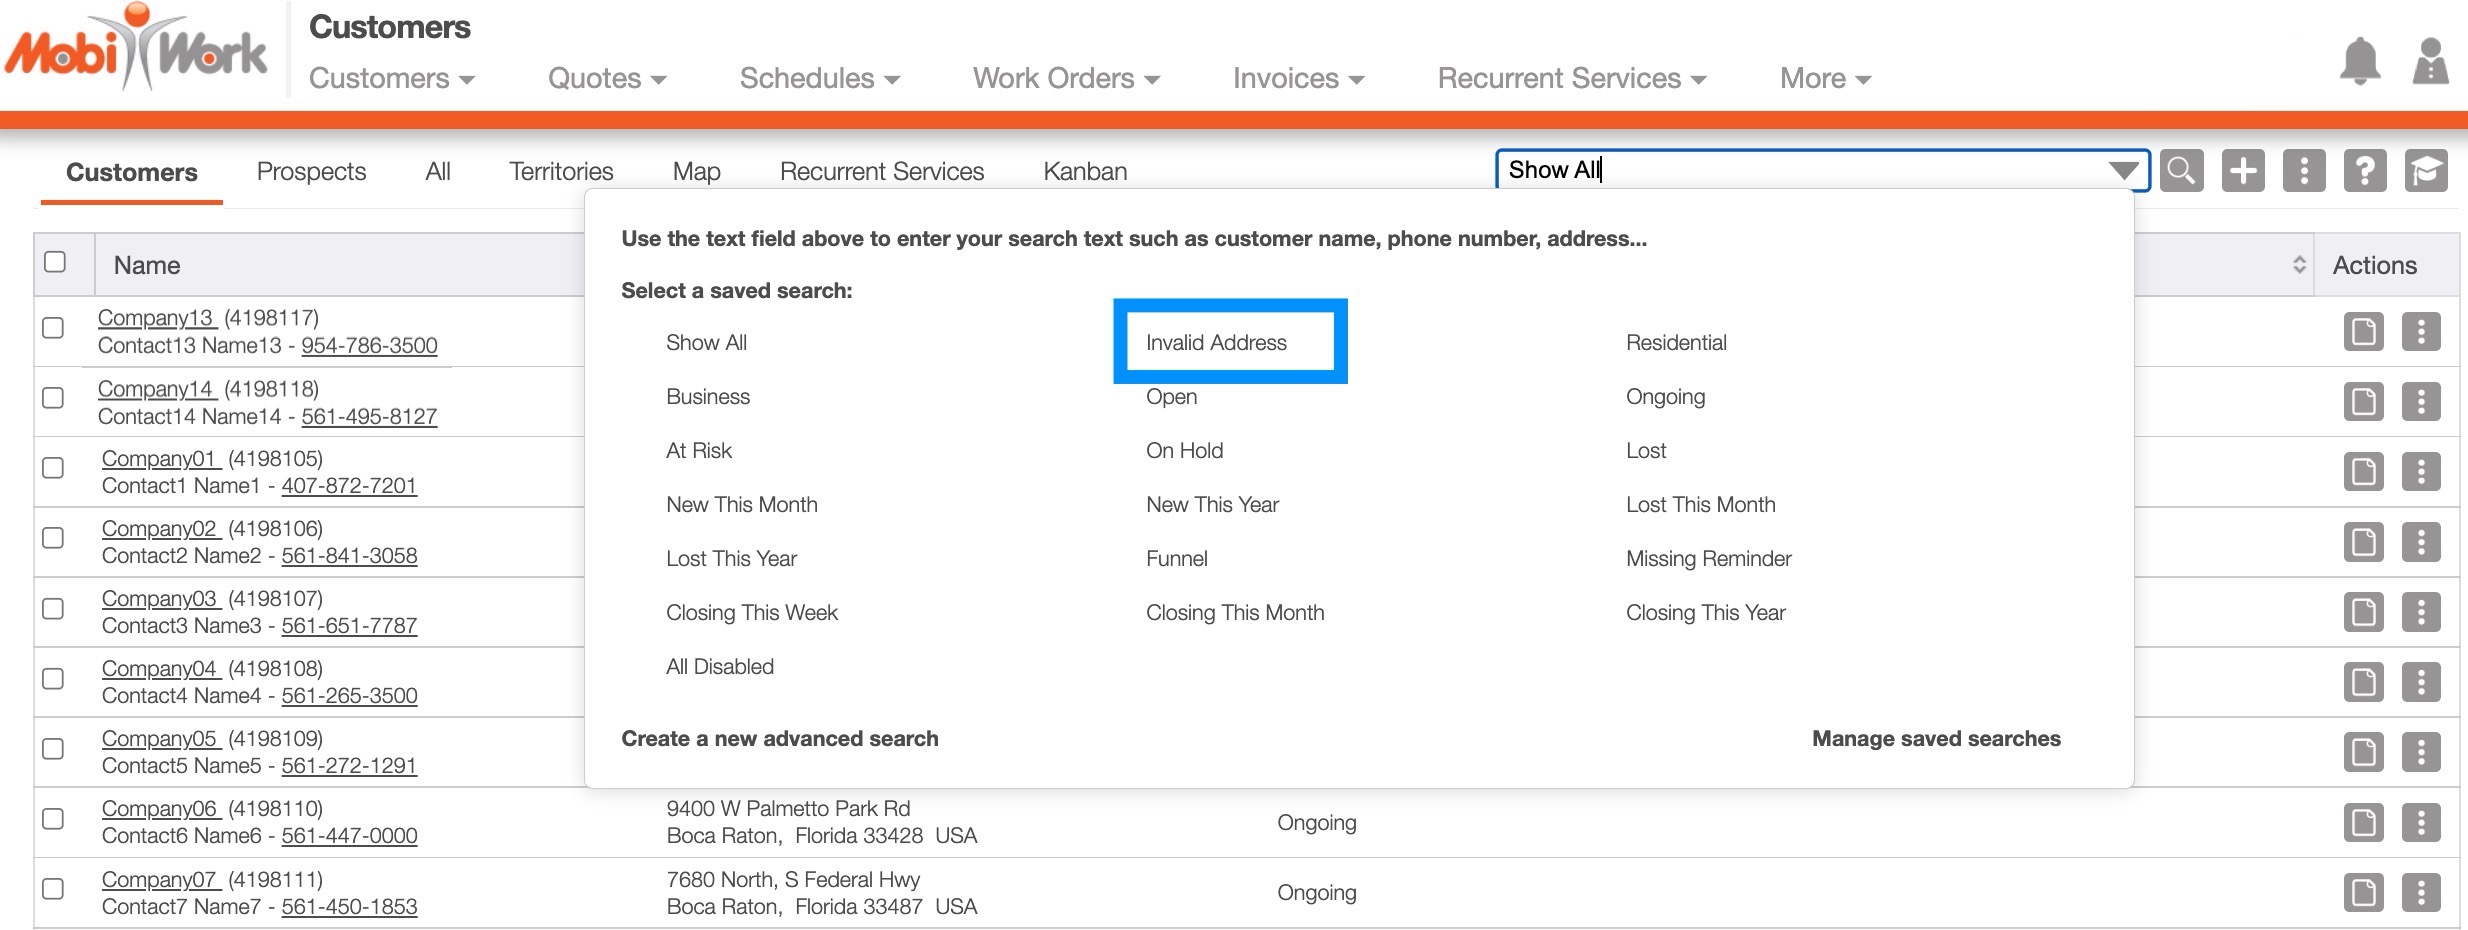Toggle the select-all checkbox in header
Screen dimensions: 2468x930
click(55, 262)
